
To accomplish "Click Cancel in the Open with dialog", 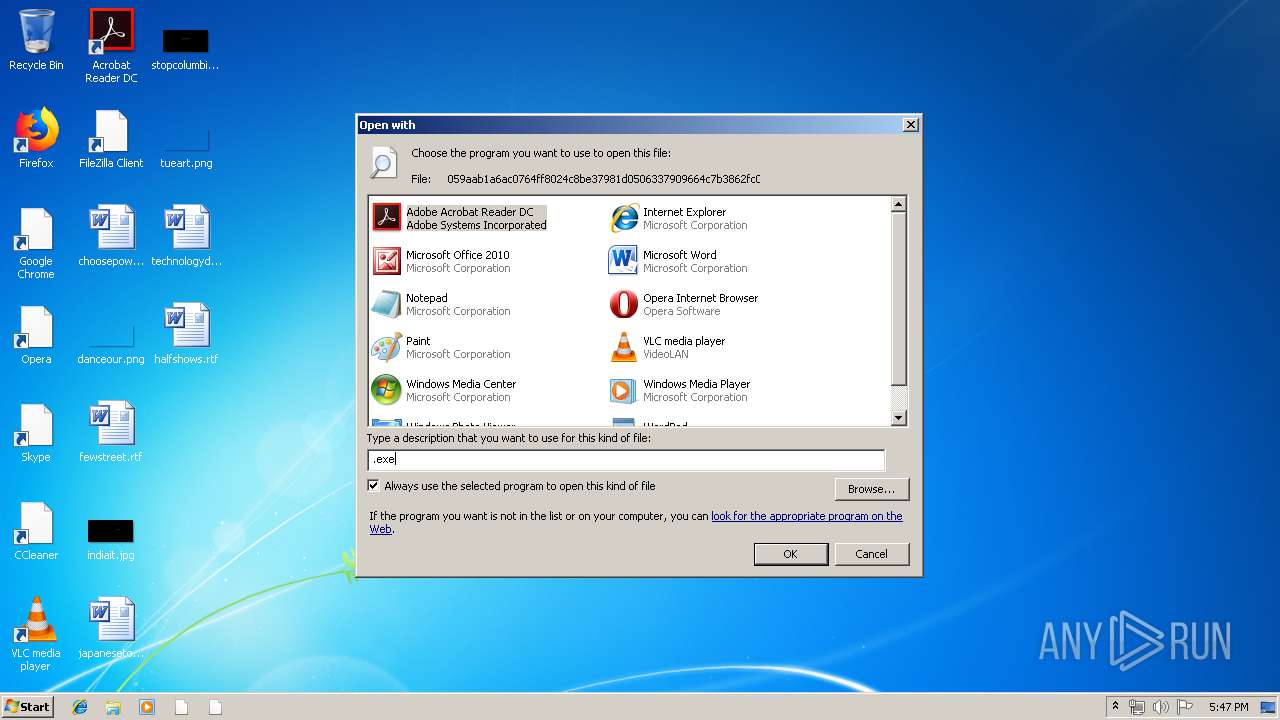I will coord(871,554).
